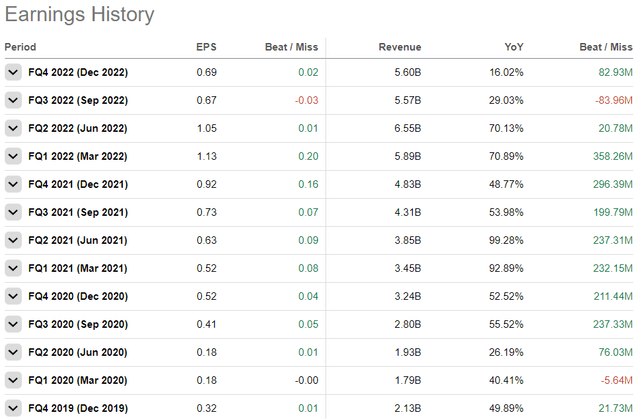Screen dimensions: 640x420
Task: Expand the FQ1 2022 (Mar 2022) row
Action: point(13,157)
